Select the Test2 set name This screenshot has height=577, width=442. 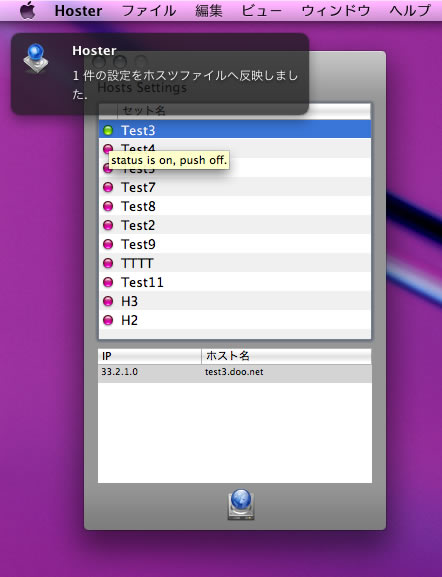click(138, 225)
